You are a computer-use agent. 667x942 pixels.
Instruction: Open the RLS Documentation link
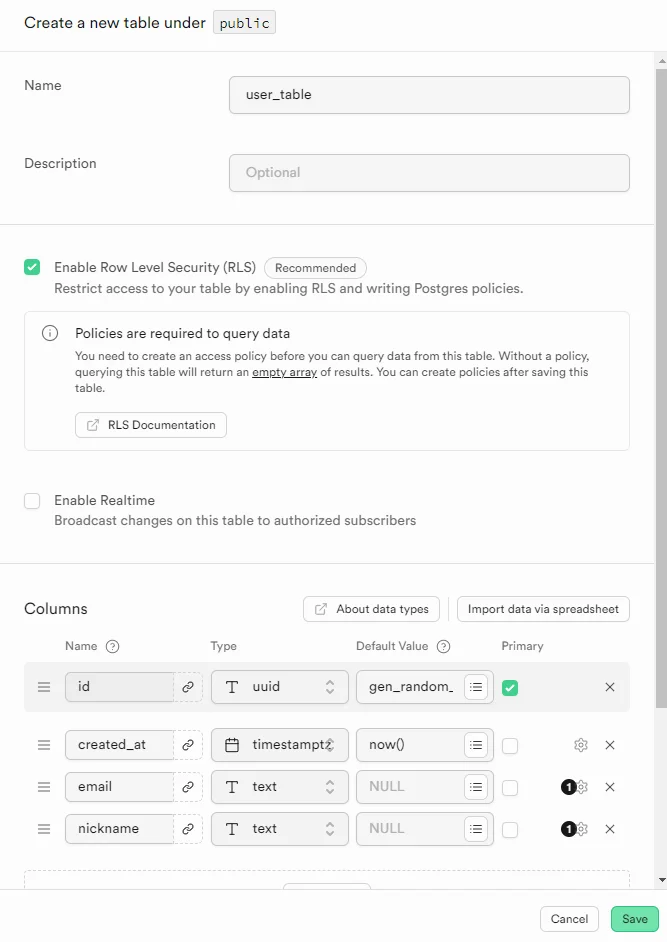pos(151,425)
